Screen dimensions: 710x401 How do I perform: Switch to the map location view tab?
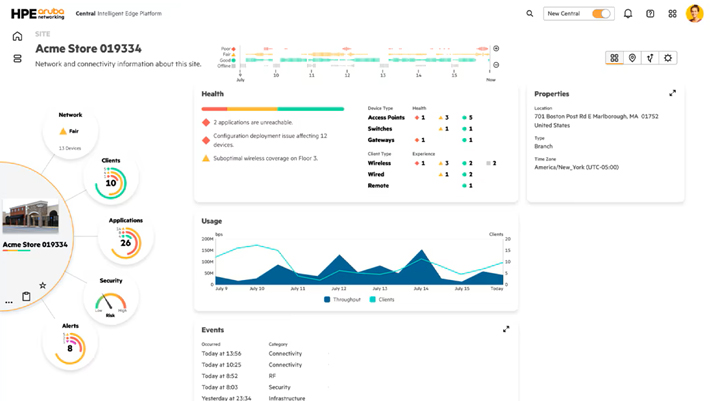tap(632, 58)
